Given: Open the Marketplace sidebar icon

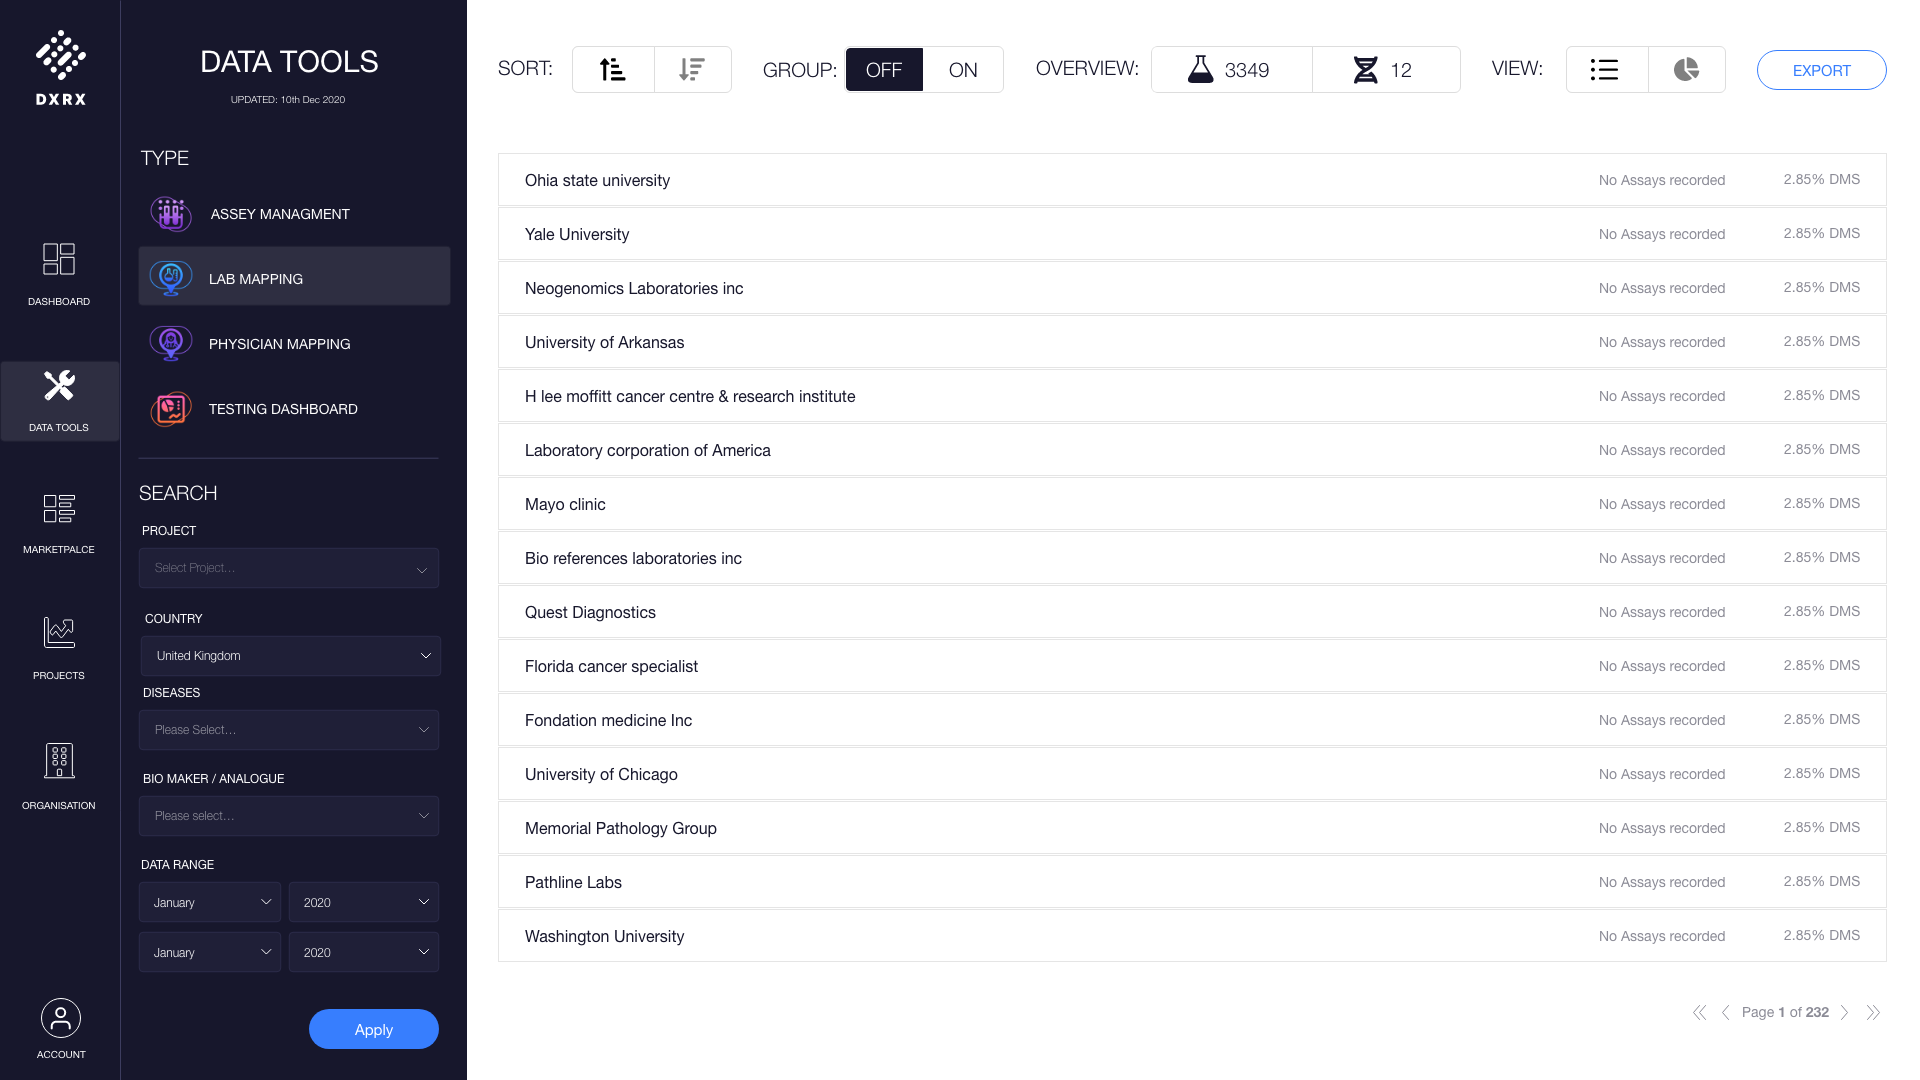Looking at the screenshot, I should pos(59,509).
